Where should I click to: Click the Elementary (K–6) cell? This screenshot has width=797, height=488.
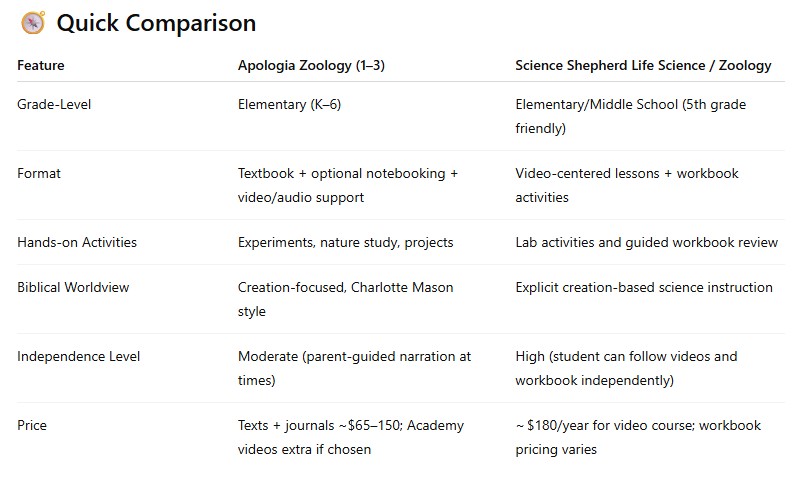point(289,104)
